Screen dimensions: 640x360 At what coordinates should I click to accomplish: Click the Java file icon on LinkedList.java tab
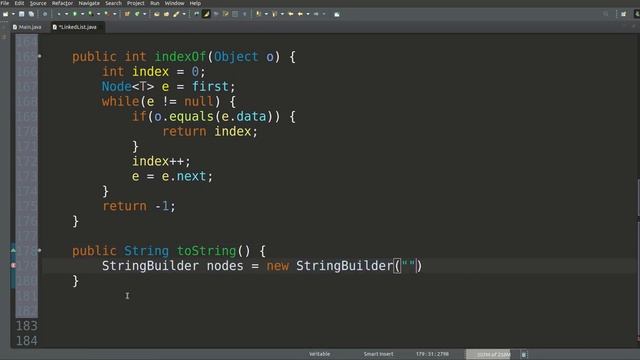coord(55,27)
